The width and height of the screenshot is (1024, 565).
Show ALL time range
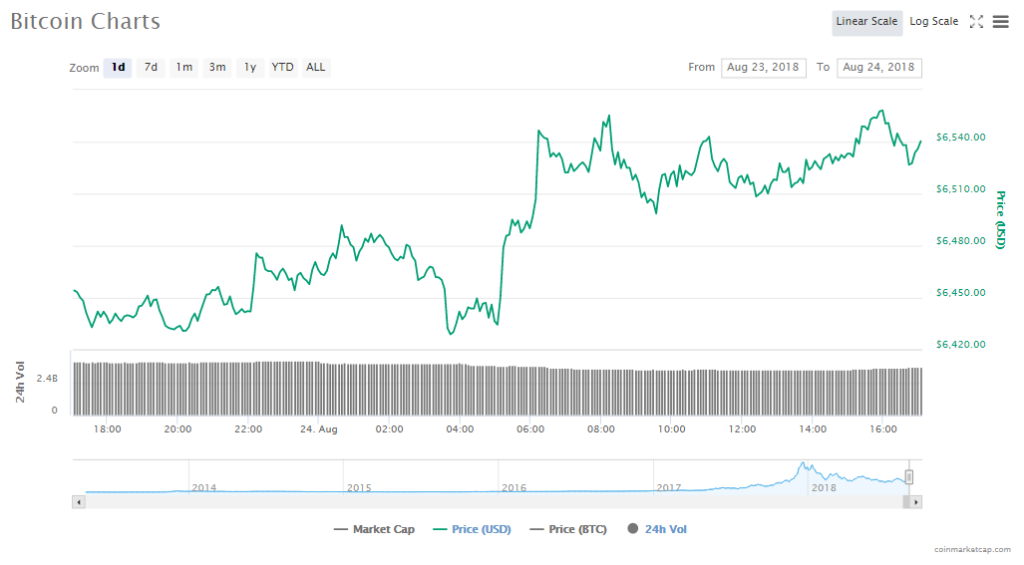point(315,68)
